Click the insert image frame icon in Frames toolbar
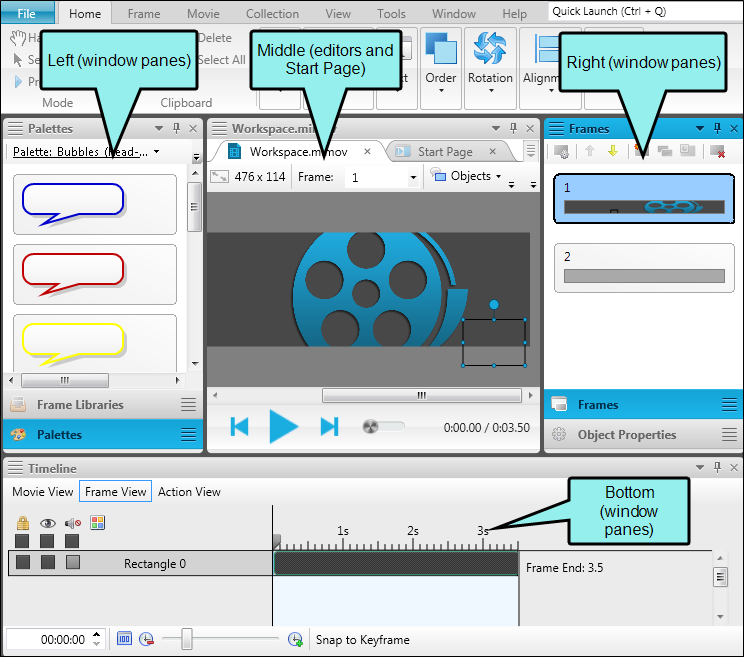 point(687,151)
